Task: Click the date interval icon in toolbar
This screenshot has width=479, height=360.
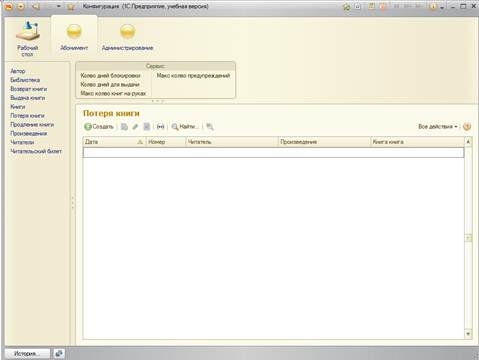Action: coord(160,127)
